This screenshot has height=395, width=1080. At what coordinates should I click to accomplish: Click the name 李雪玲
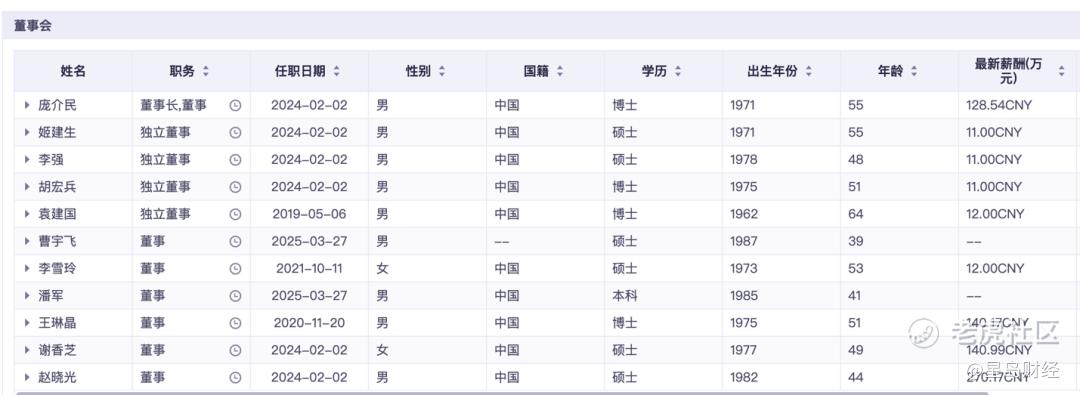(57, 269)
